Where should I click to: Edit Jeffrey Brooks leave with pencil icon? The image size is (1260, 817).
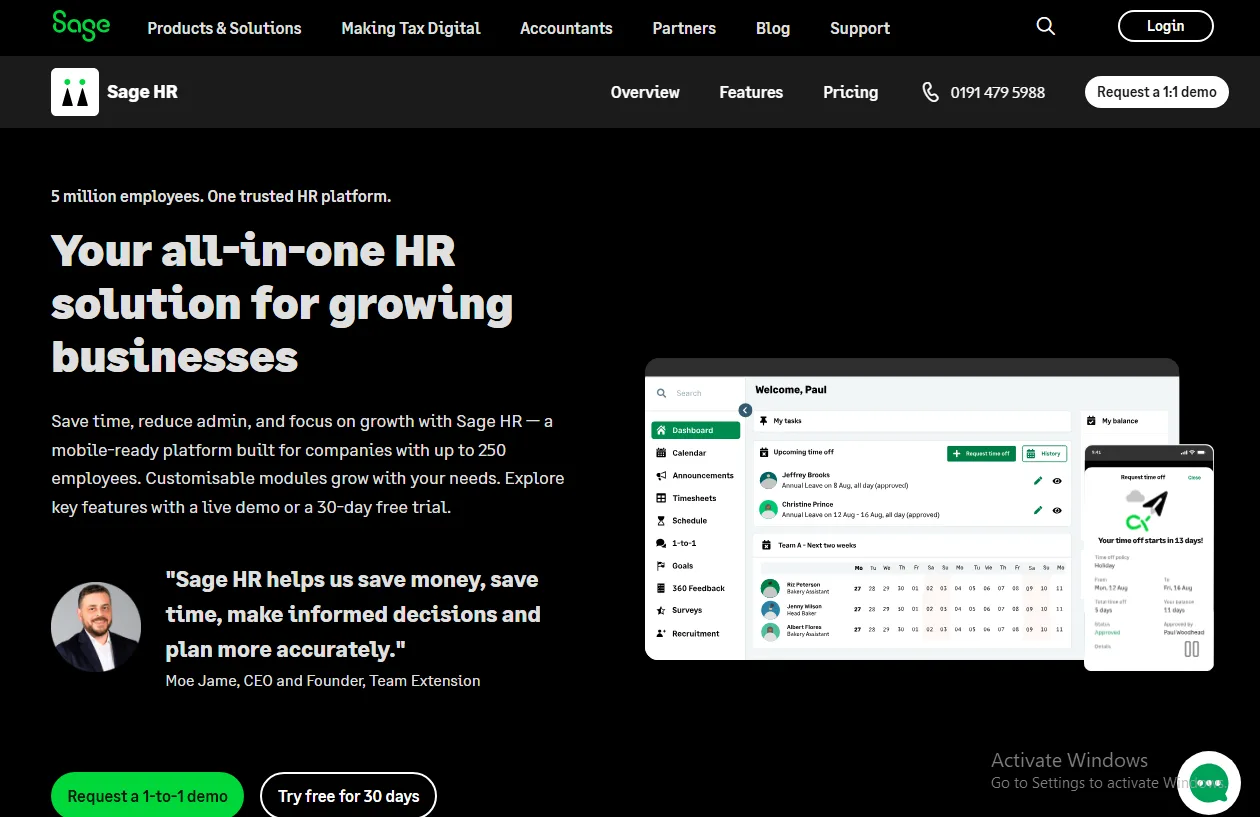click(x=1038, y=481)
